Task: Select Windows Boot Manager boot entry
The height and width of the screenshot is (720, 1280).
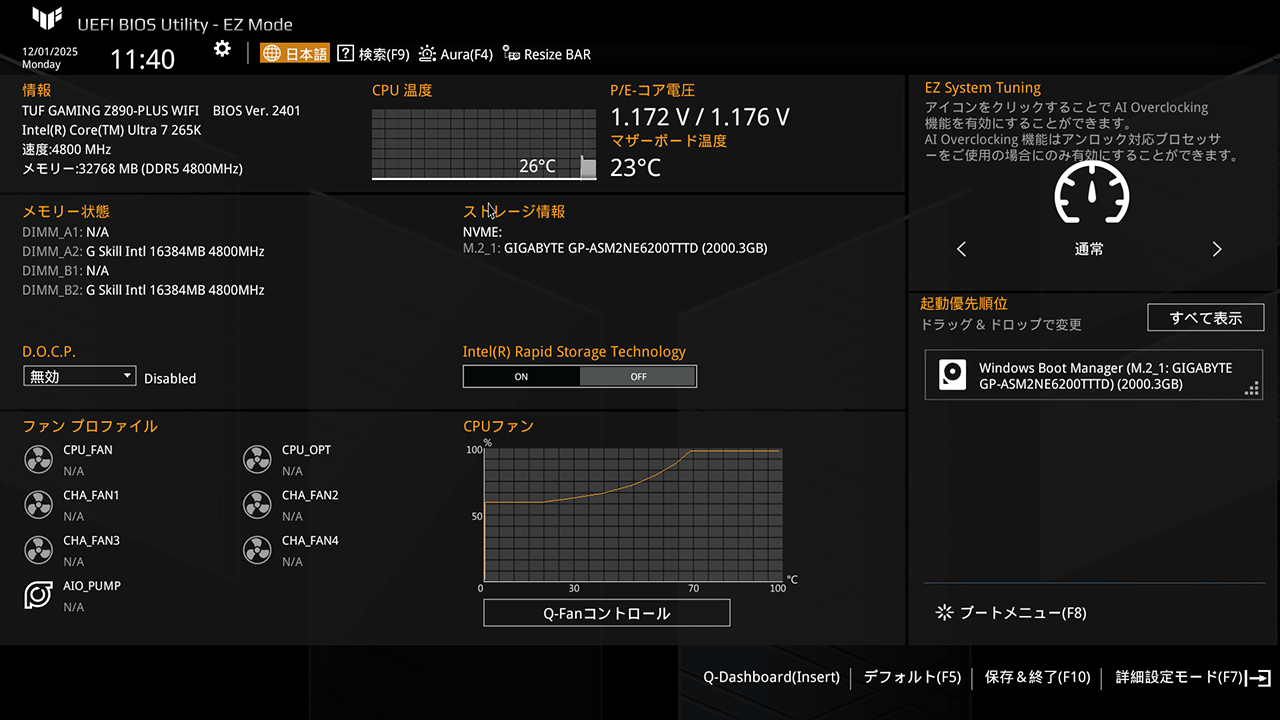Action: point(1093,376)
